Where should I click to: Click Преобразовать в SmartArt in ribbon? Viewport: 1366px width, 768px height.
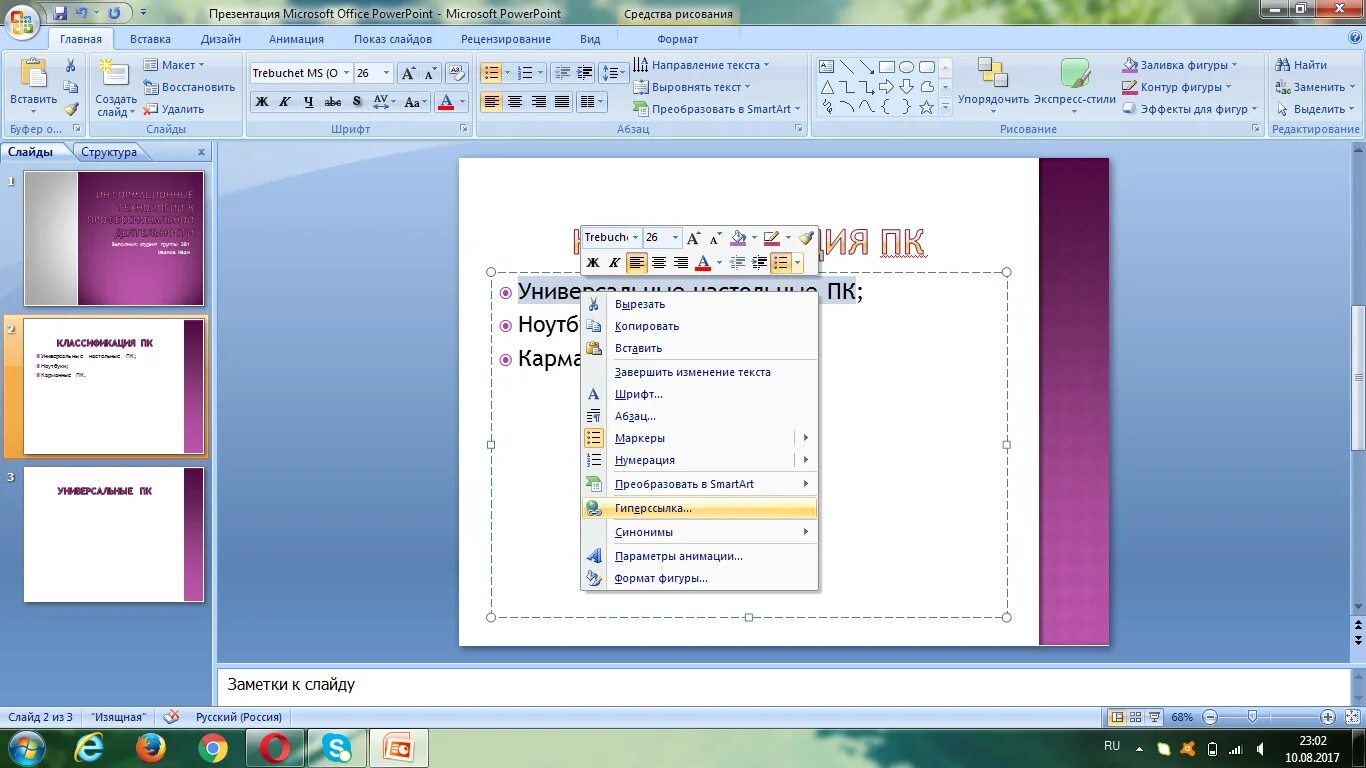pos(717,109)
